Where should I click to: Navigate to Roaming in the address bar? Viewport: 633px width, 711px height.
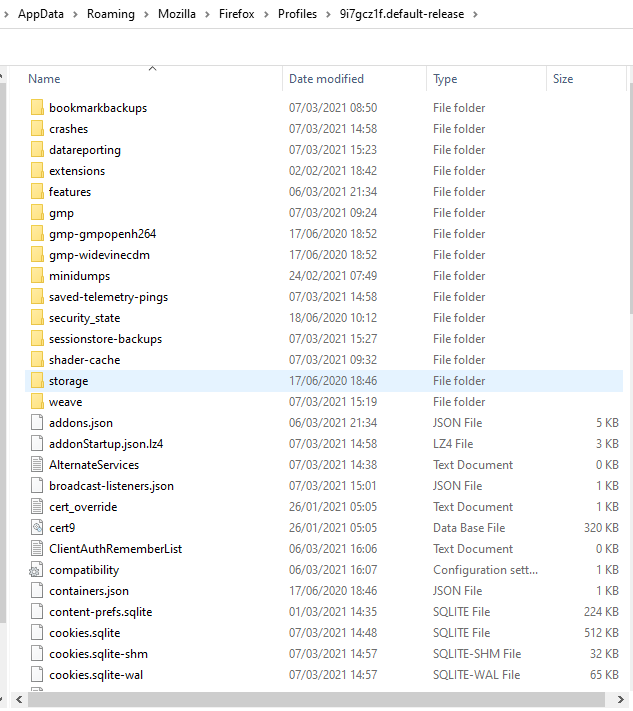pyautogui.click(x=111, y=14)
